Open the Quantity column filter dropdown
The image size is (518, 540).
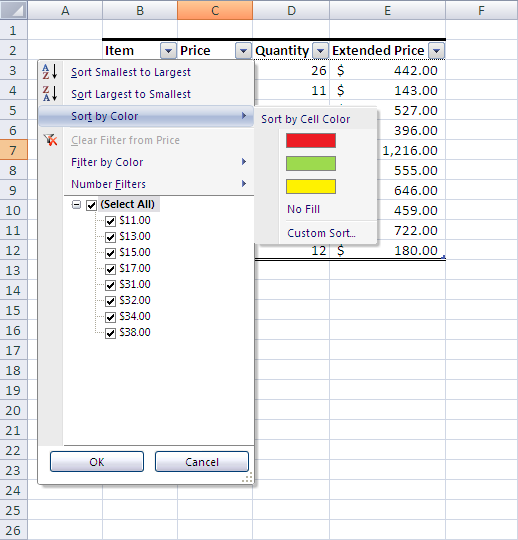pos(320,51)
